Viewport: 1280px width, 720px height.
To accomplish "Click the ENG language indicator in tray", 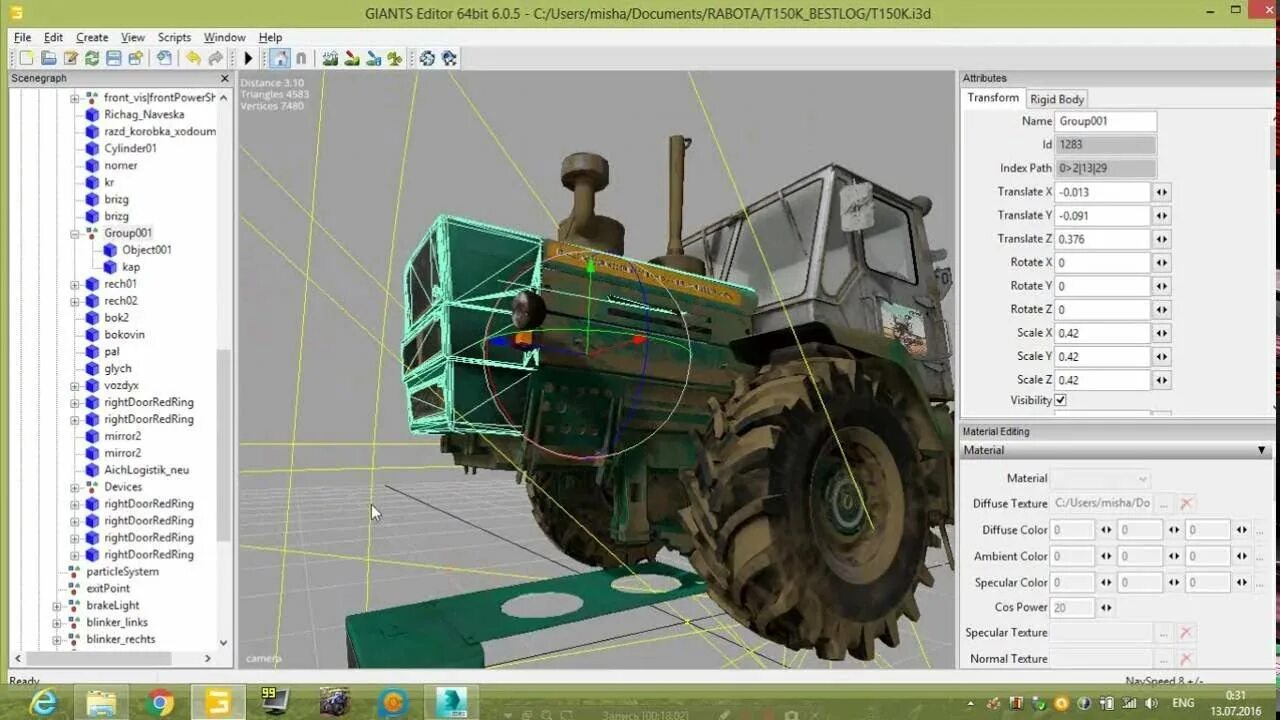I will (x=1183, y=703).
